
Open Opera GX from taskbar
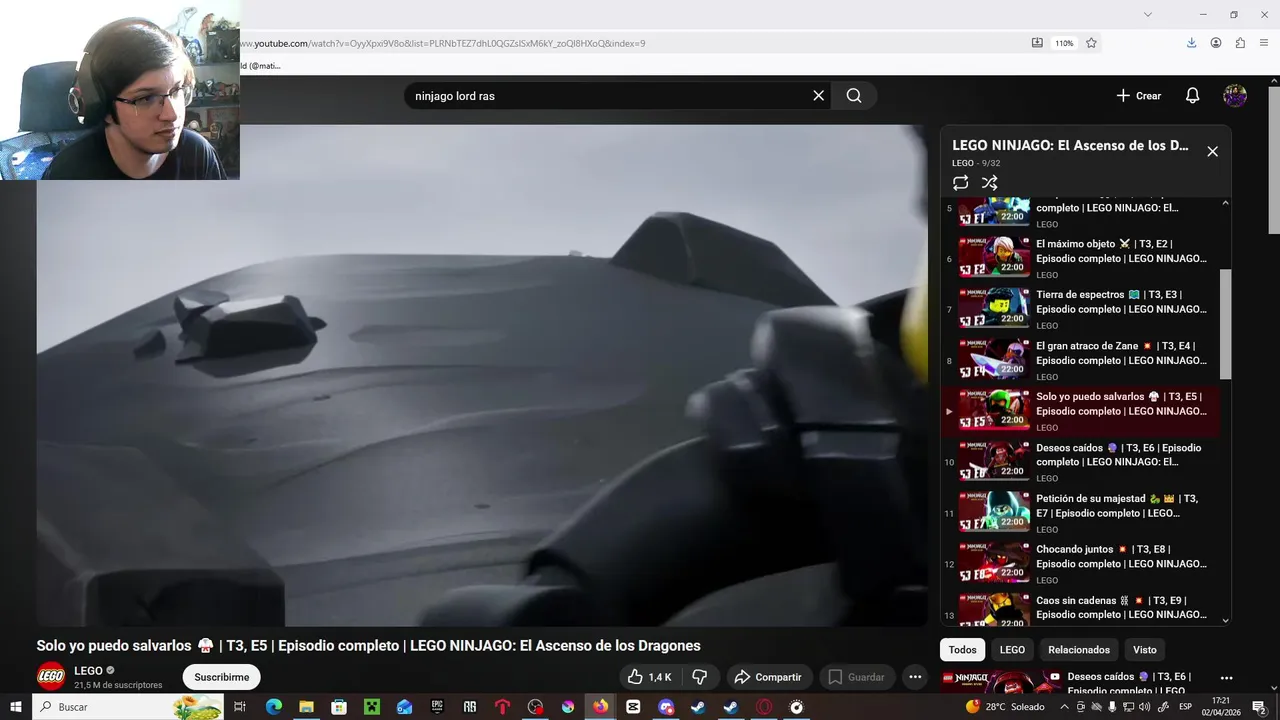[764, 706]
